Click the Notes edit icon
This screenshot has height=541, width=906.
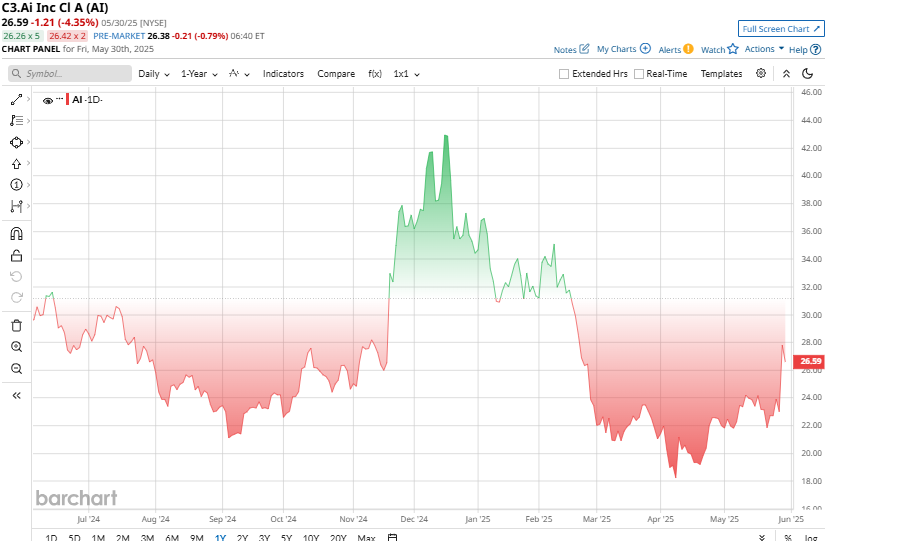[584, 49]
